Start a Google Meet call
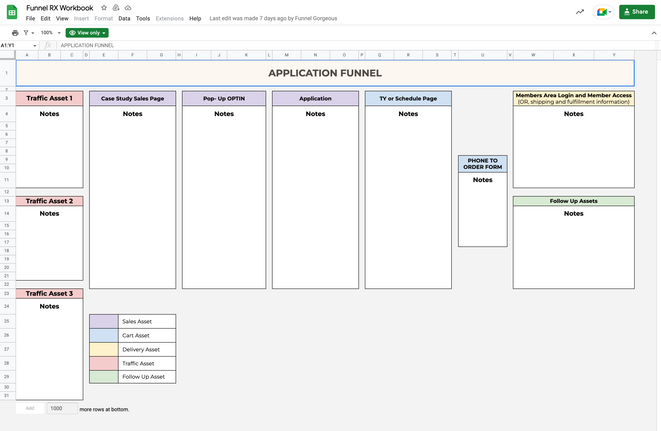This screenshot has width=661, height=431. click(x=603, y=12)
